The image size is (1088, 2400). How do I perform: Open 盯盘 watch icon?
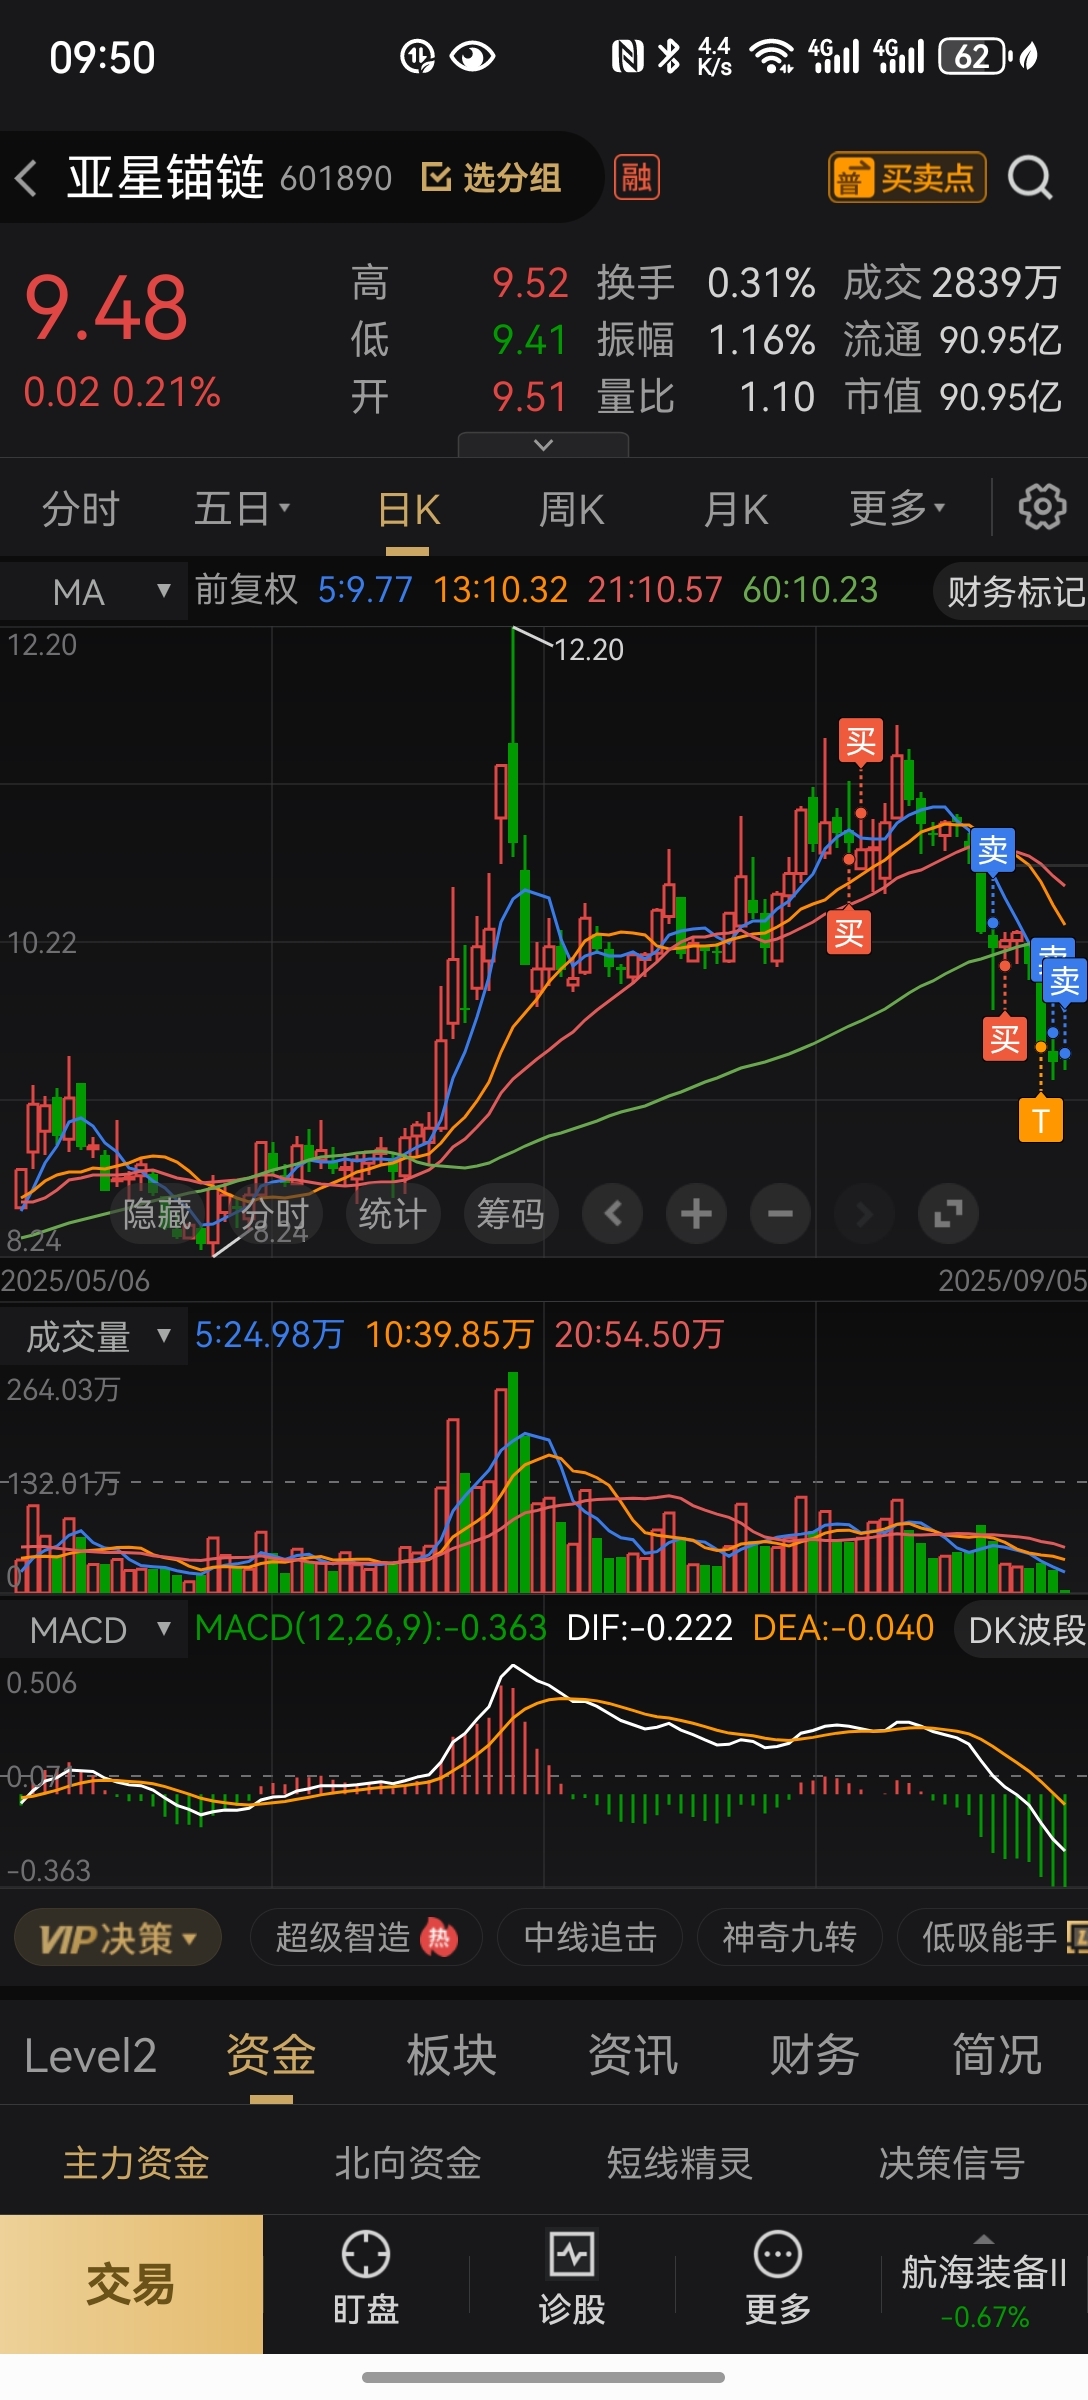coord(366,2279)
